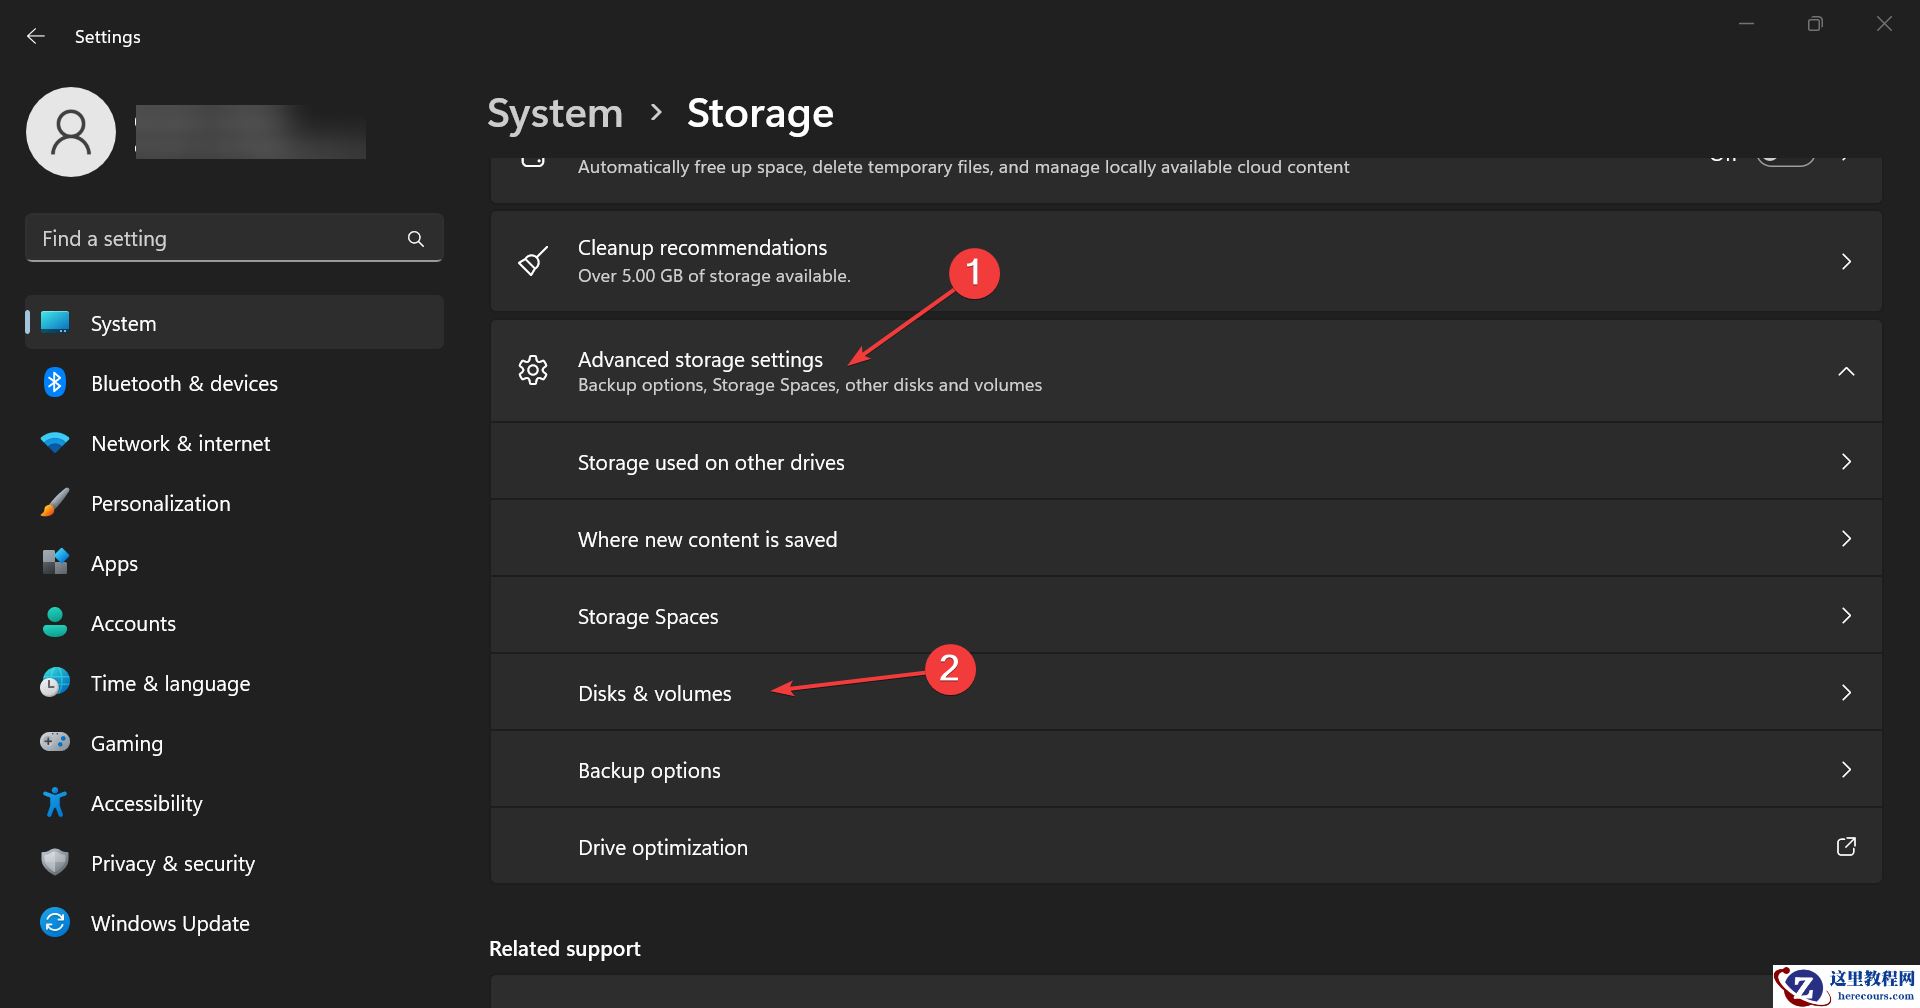Toggle the Storage Sense switch
The image size is (1920, 1008).
tap(1786, 159)
